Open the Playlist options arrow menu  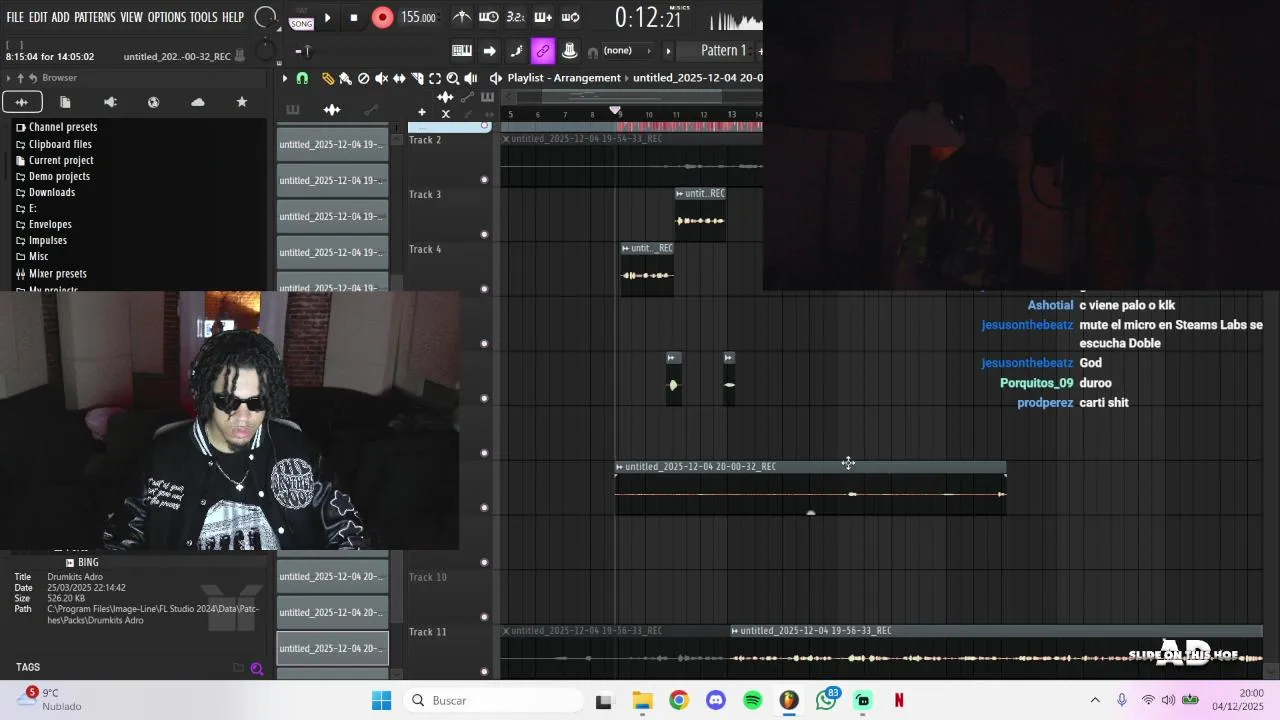tap(285, 78)
